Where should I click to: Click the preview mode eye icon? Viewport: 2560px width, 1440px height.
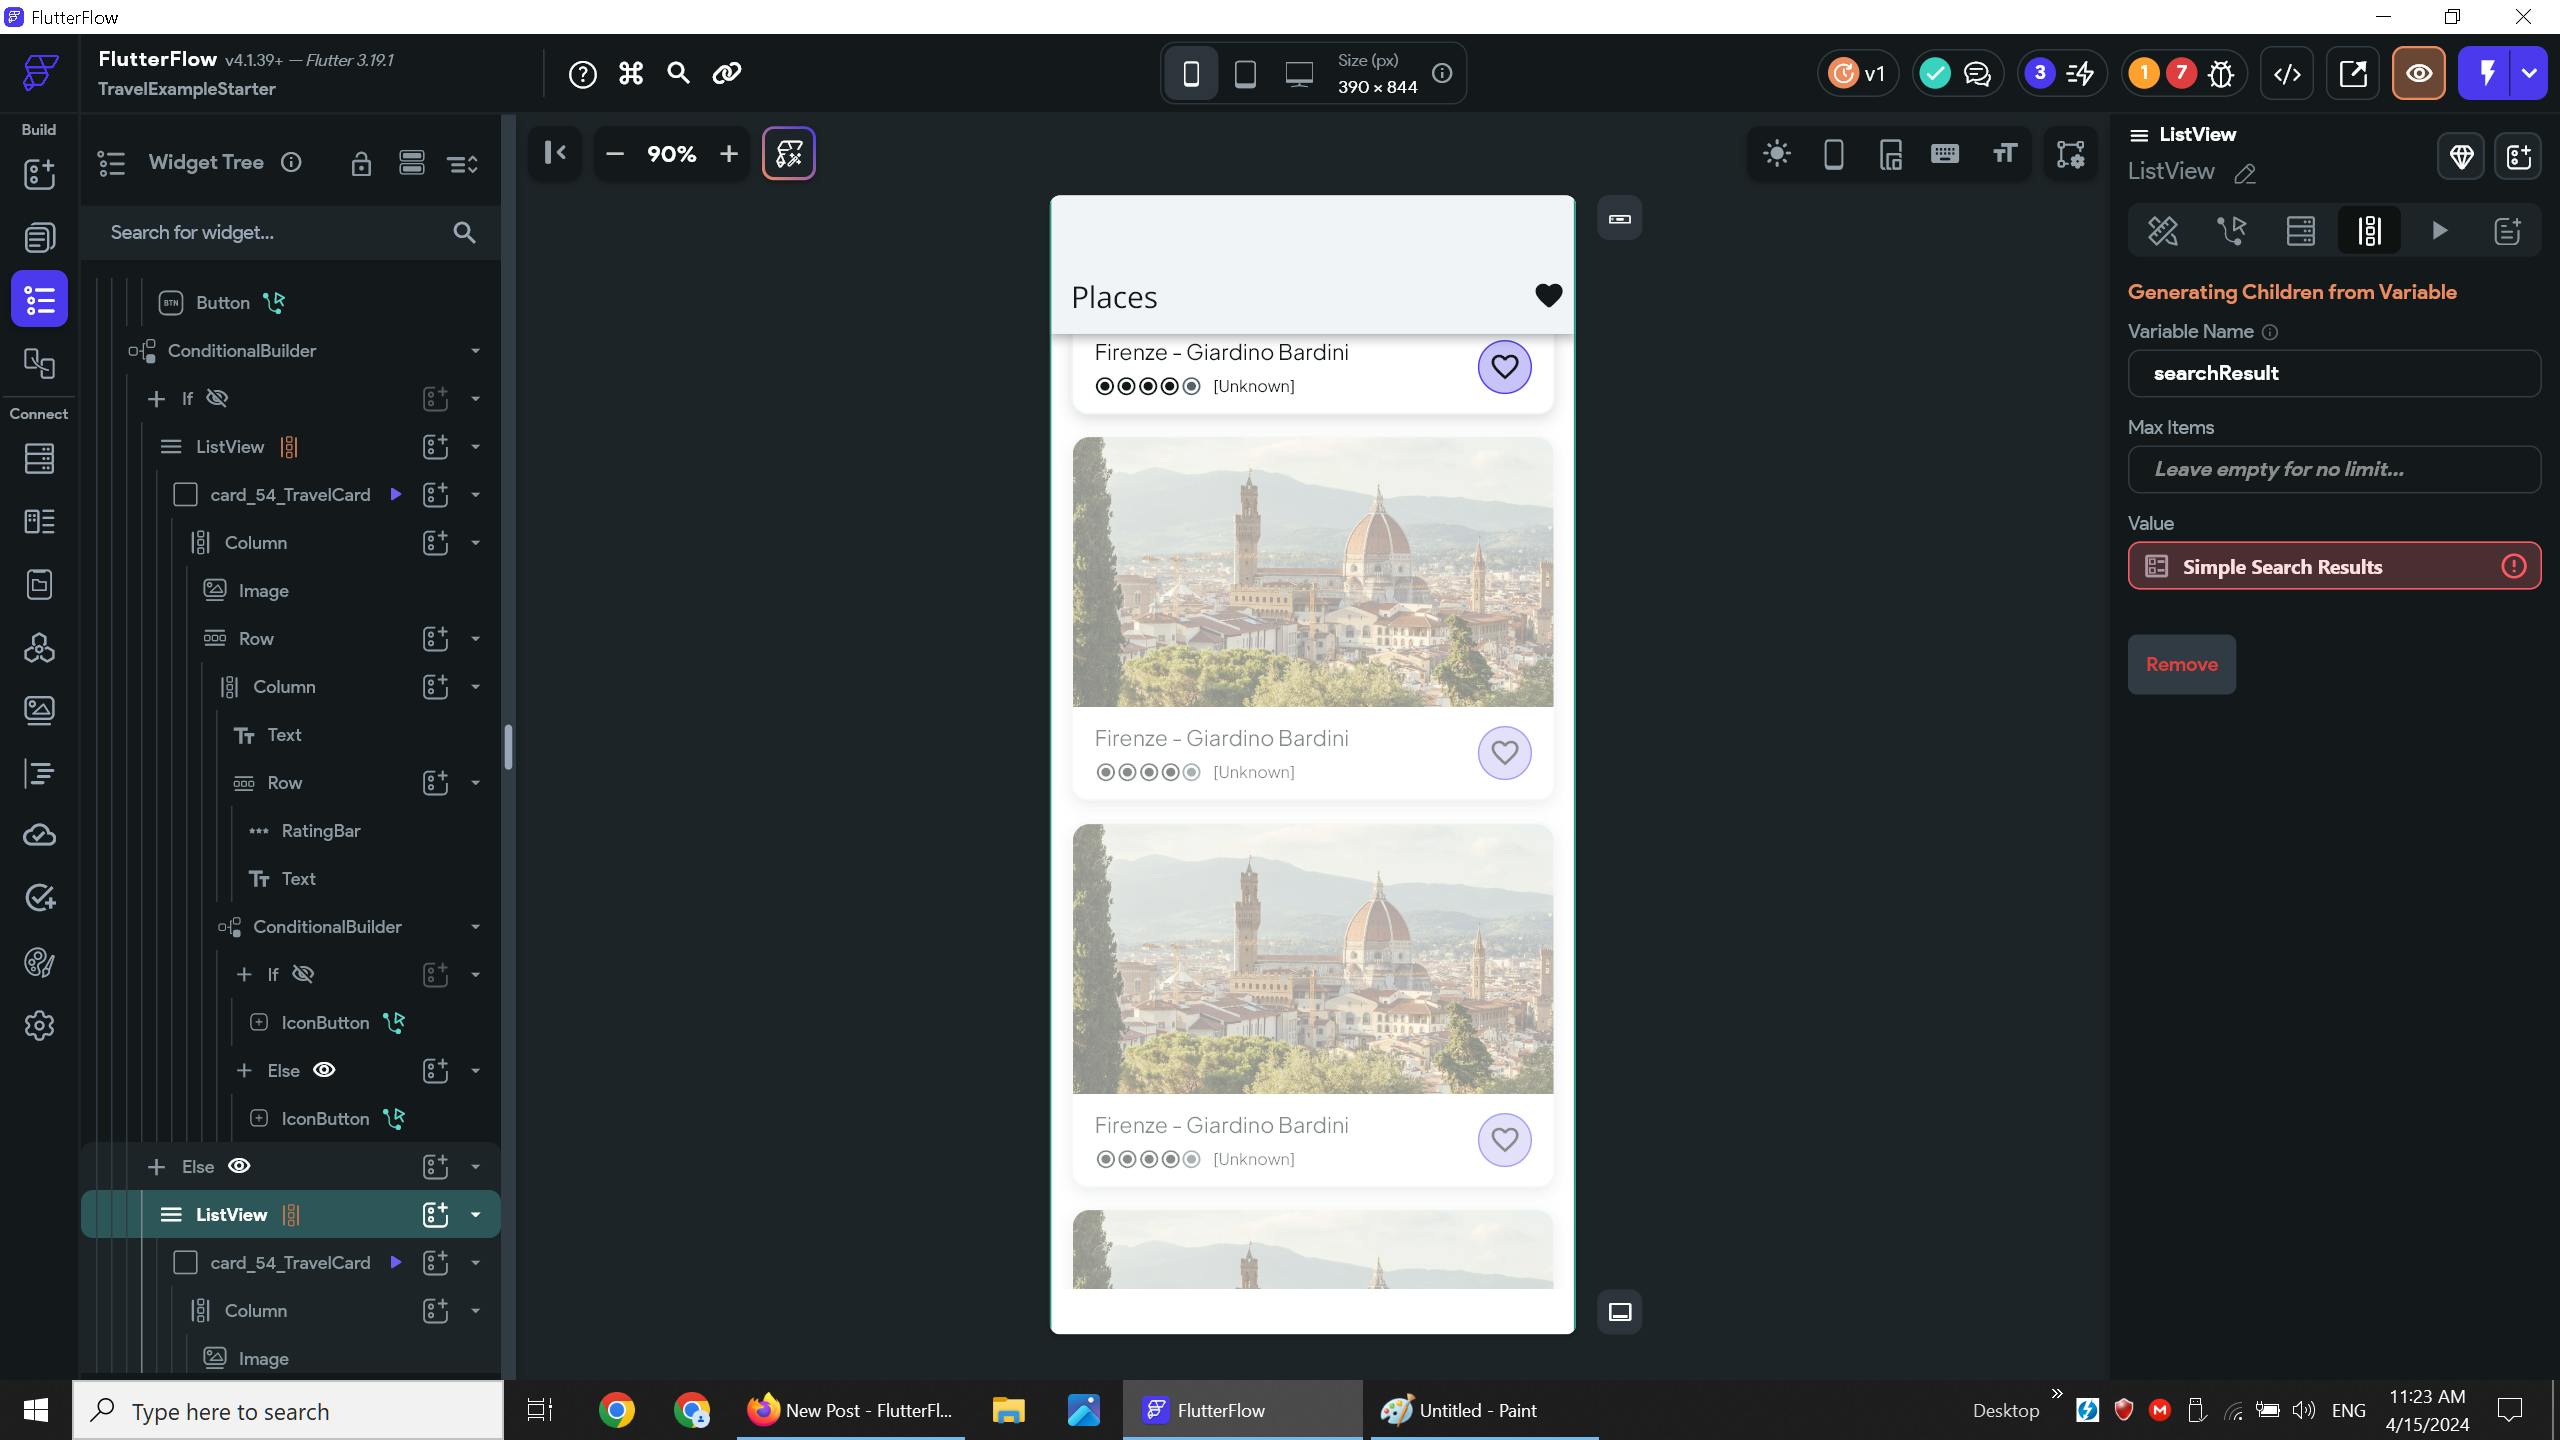[x=2418, y=74]
